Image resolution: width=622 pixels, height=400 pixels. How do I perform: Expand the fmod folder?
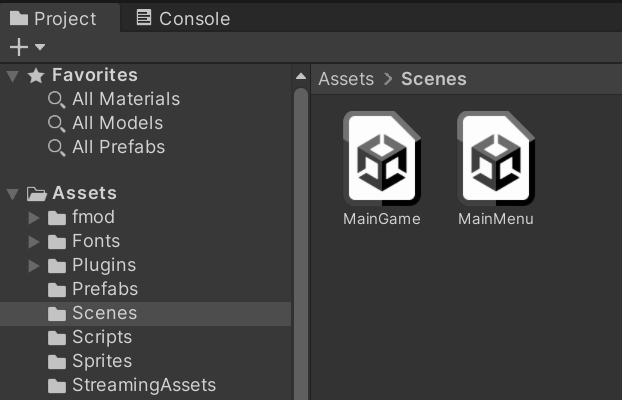tap(34, 217)
